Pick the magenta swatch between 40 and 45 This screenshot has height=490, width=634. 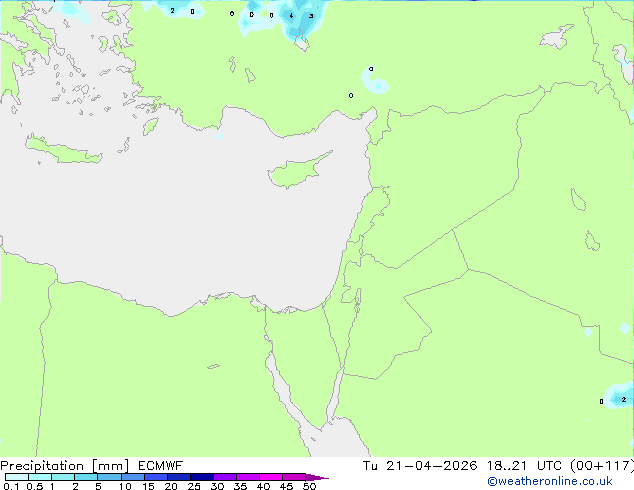point(271,477)
